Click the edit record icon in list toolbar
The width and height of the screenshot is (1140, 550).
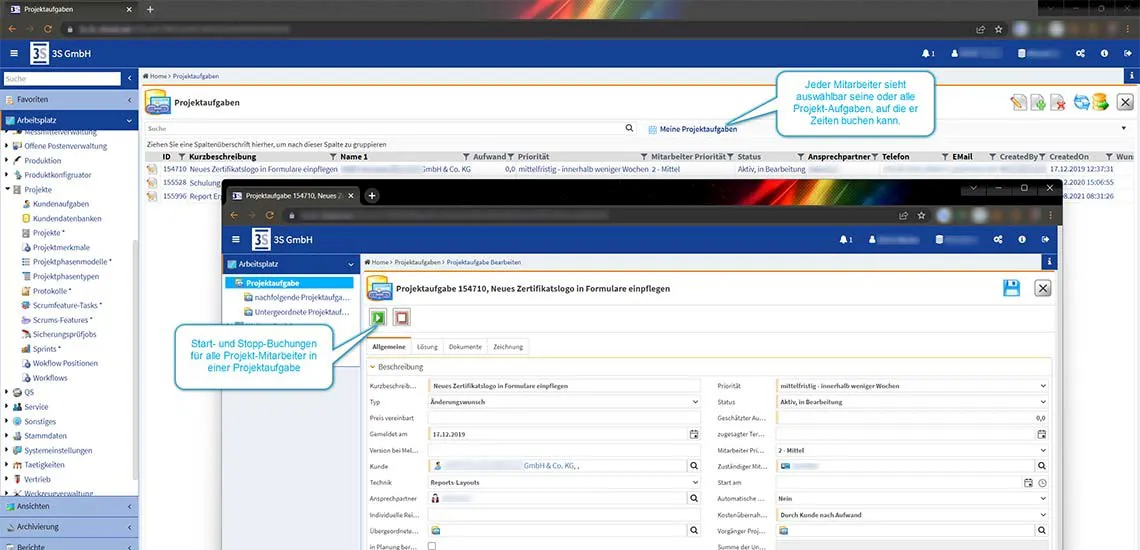tap(1018, 102)
